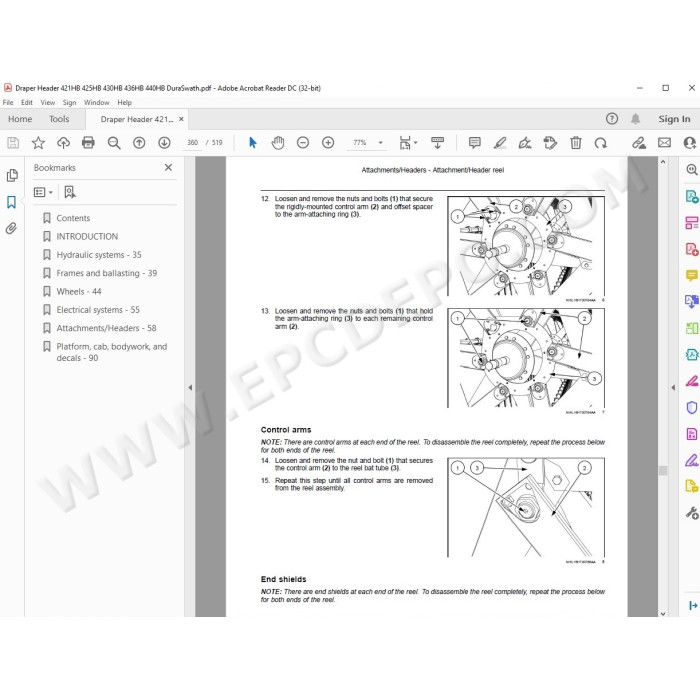
Task: Share a link to the file
Action: point(639,143)
